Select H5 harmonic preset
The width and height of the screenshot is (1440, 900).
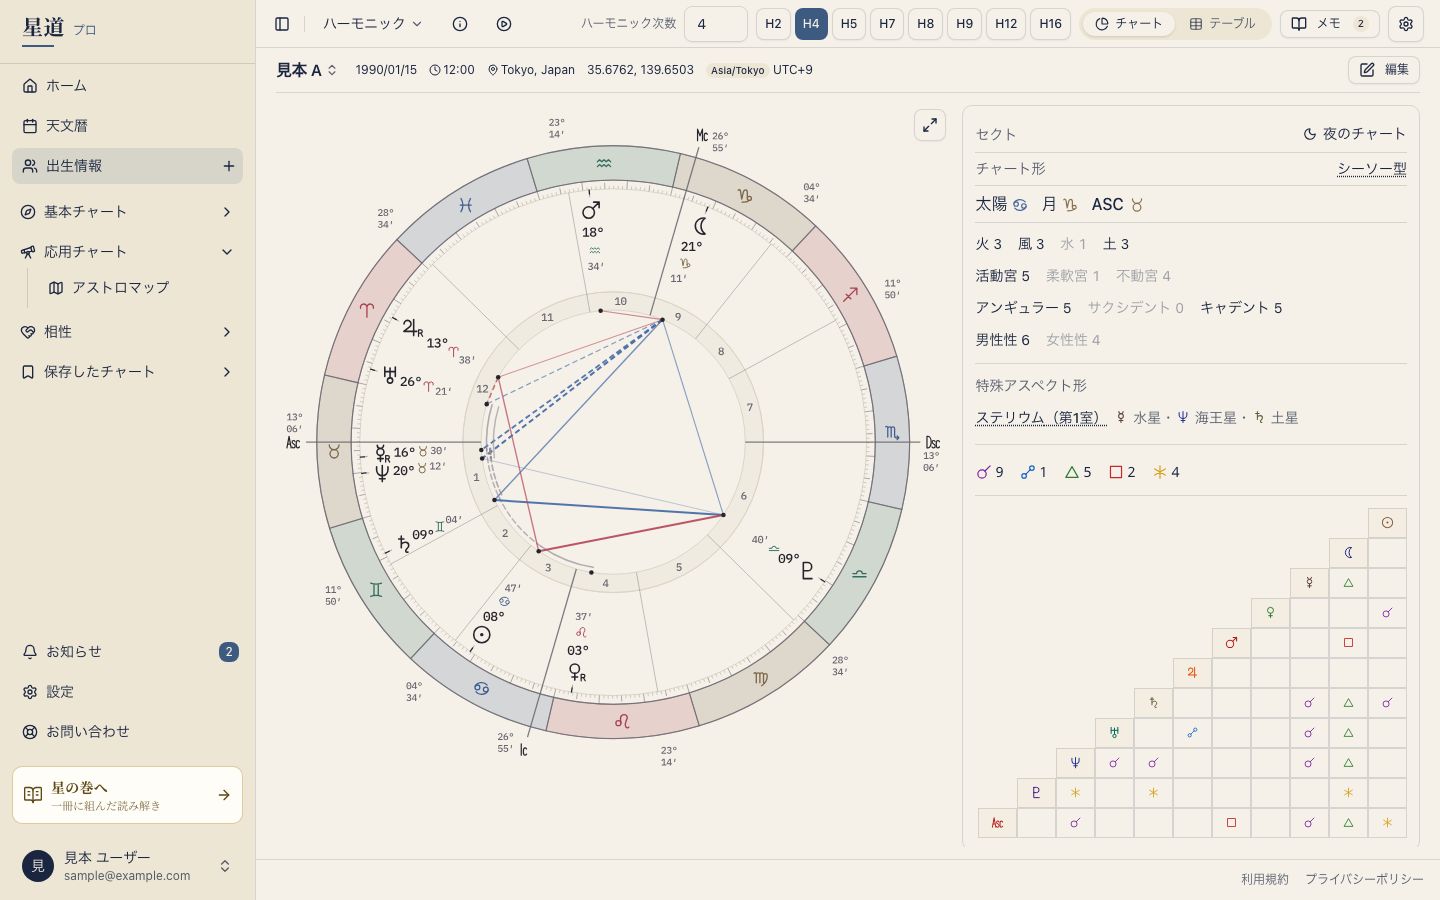[x=849, y=24]
